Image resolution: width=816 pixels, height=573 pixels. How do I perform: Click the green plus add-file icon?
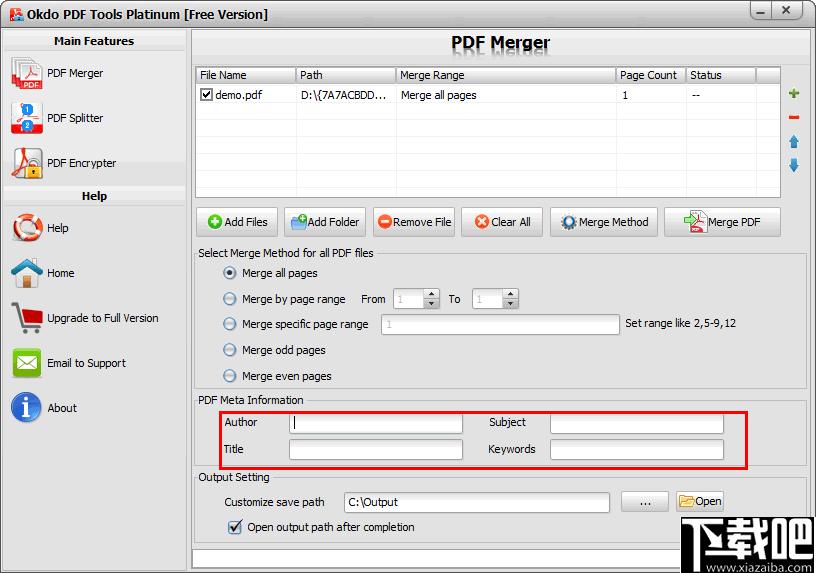(794, 93)
